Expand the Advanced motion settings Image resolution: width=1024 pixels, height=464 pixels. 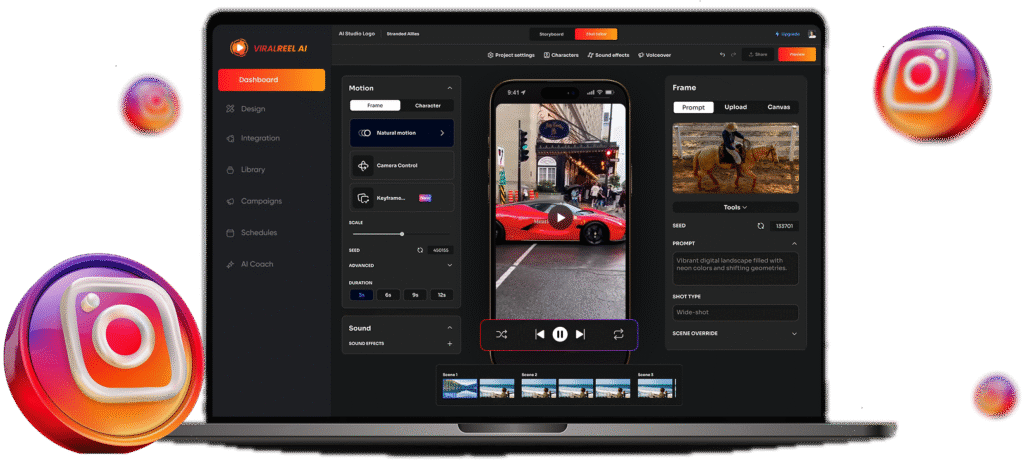449,266
